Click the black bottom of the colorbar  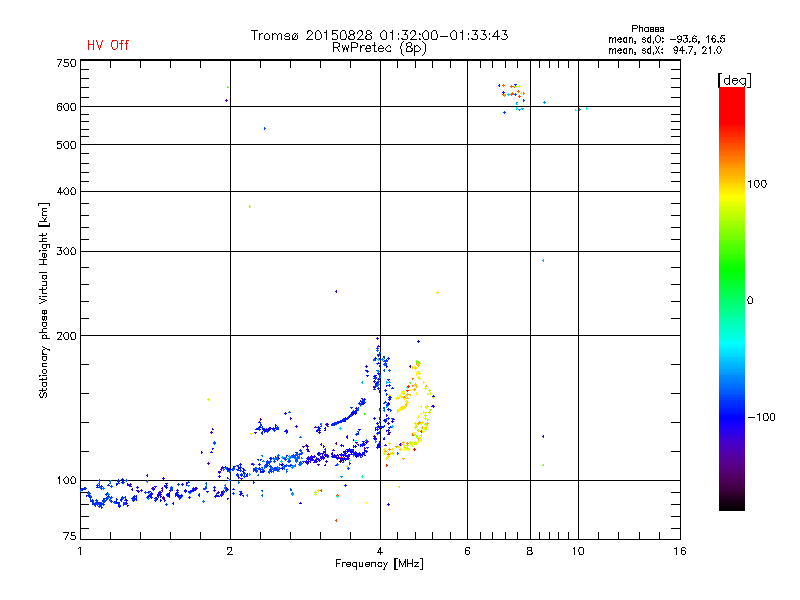(732, 503)
